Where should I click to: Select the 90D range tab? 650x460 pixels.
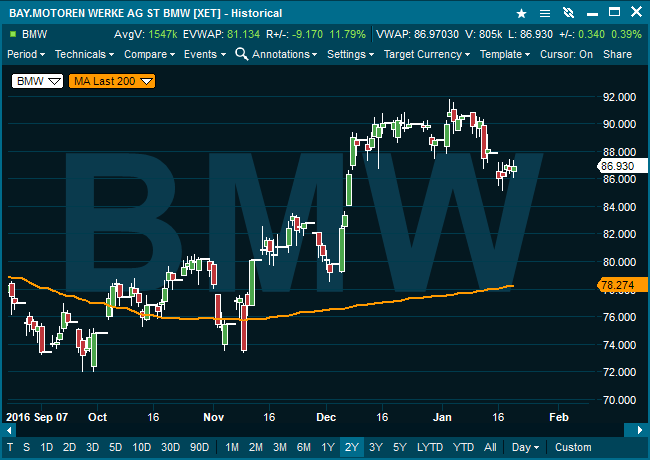[199, 447]
